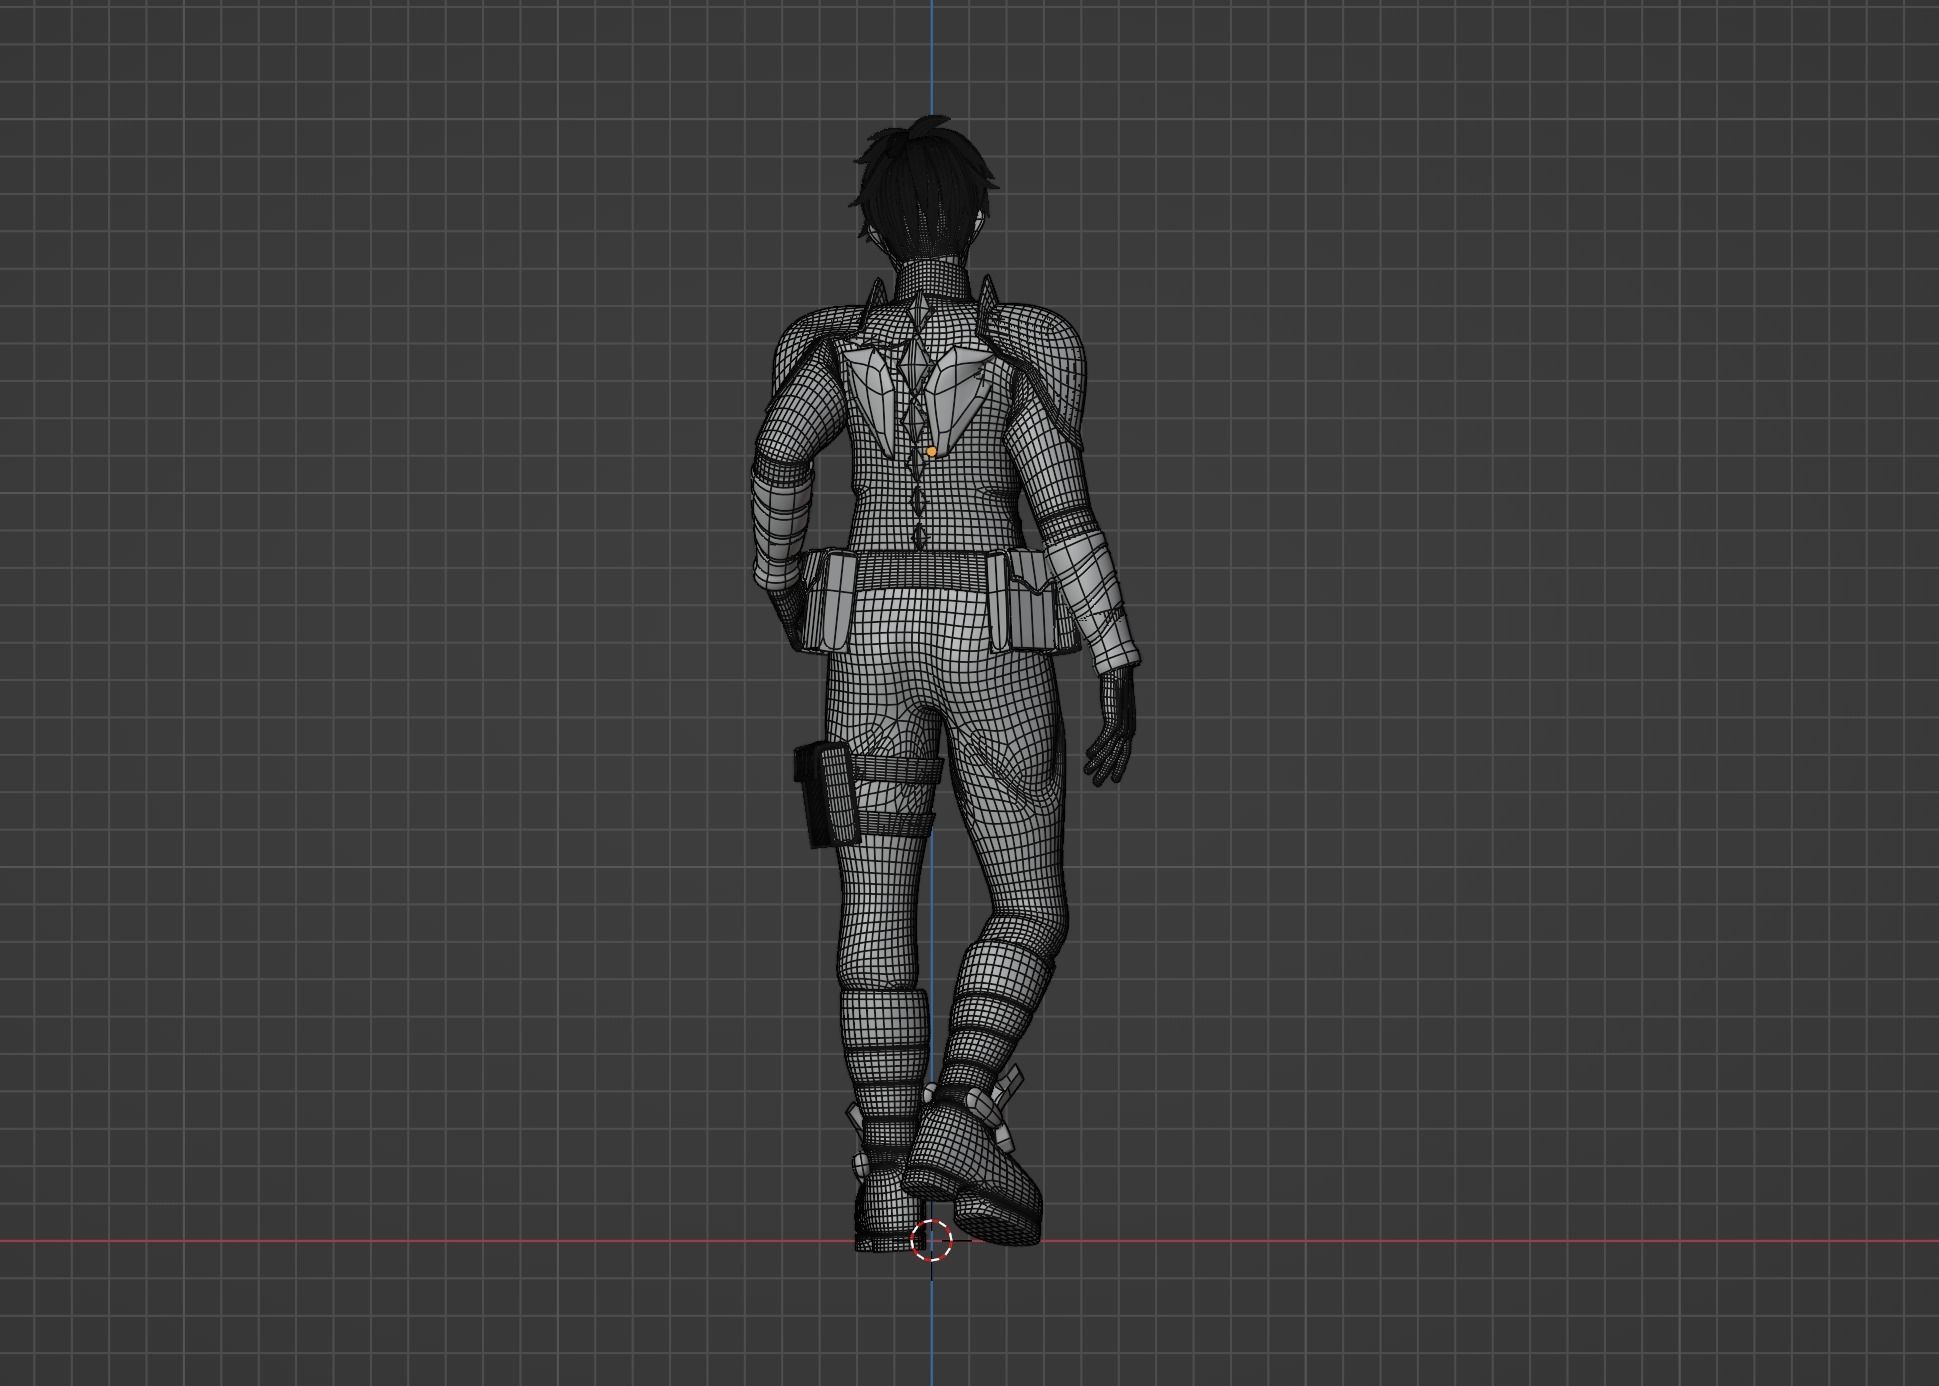Click the orange origin dot on the back
Image resolution: width=1939 pixels, height=1386 pixels.
pyautogui.click(x=932, y=452)
